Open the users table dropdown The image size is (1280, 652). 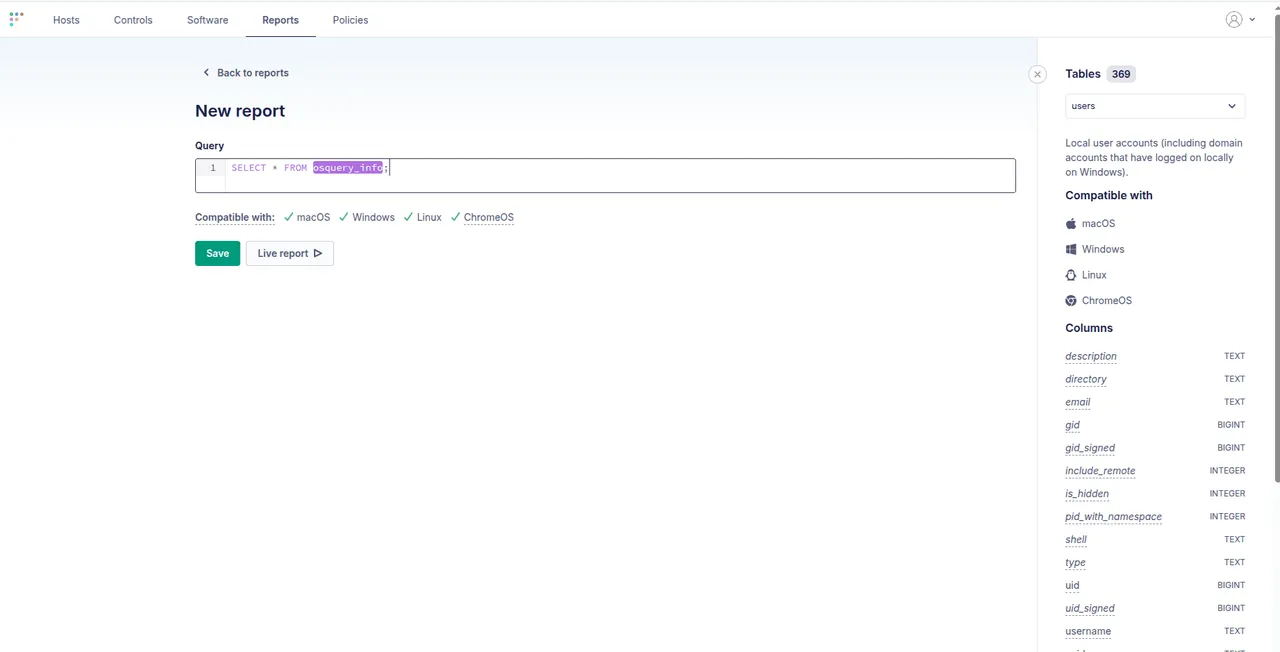coord(1155,106)
